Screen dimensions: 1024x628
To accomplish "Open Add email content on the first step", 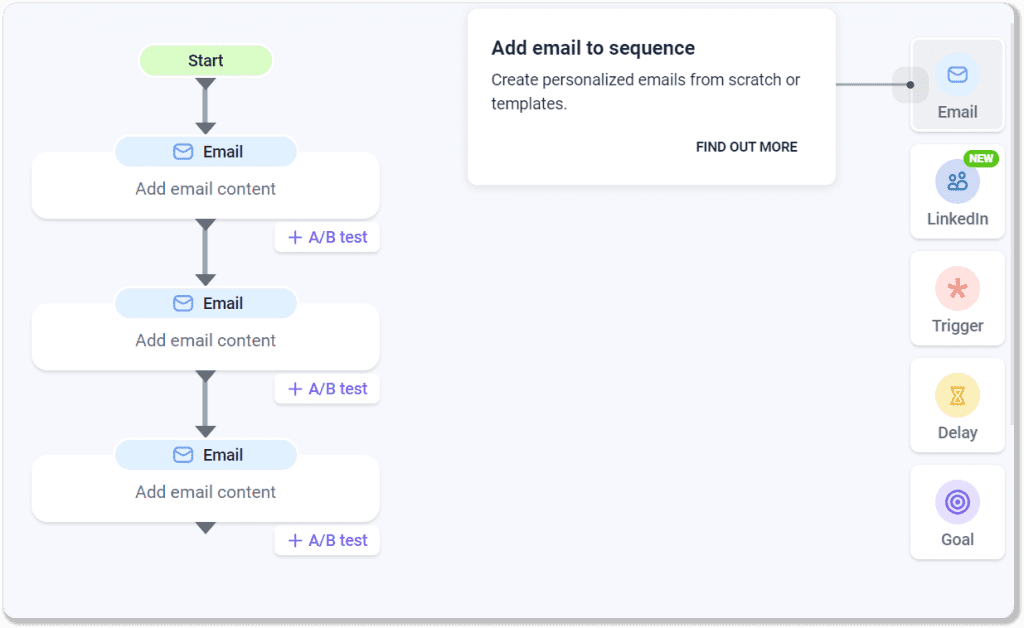I will [205, 188].
